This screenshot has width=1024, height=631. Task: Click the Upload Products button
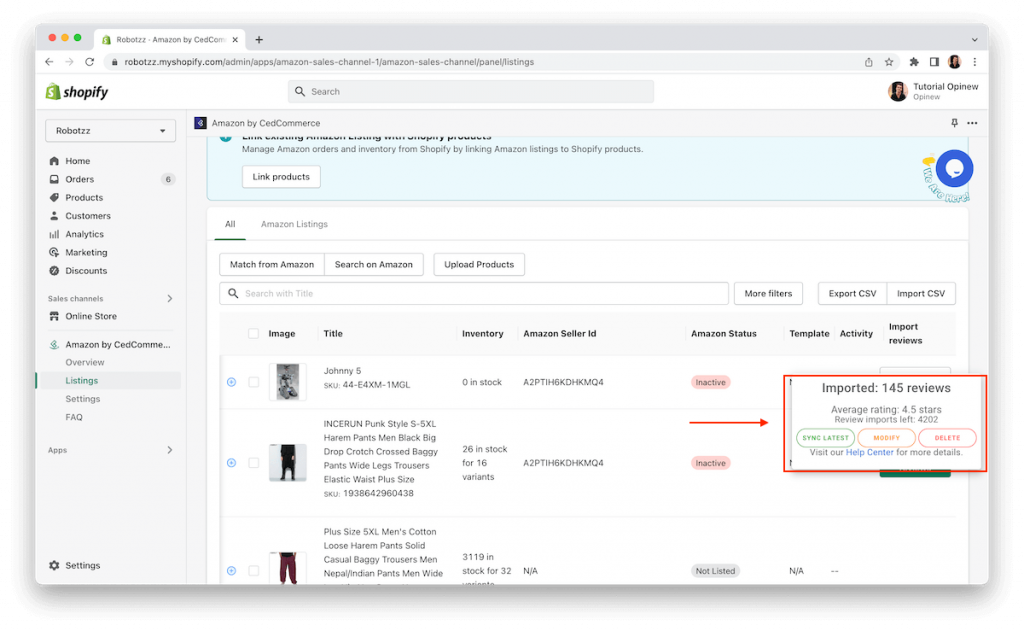tap(479, 265)
